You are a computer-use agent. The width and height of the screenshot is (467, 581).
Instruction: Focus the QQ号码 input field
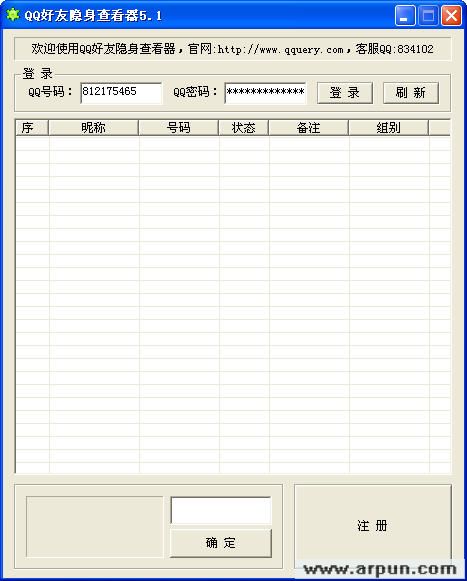coord(121,93)
